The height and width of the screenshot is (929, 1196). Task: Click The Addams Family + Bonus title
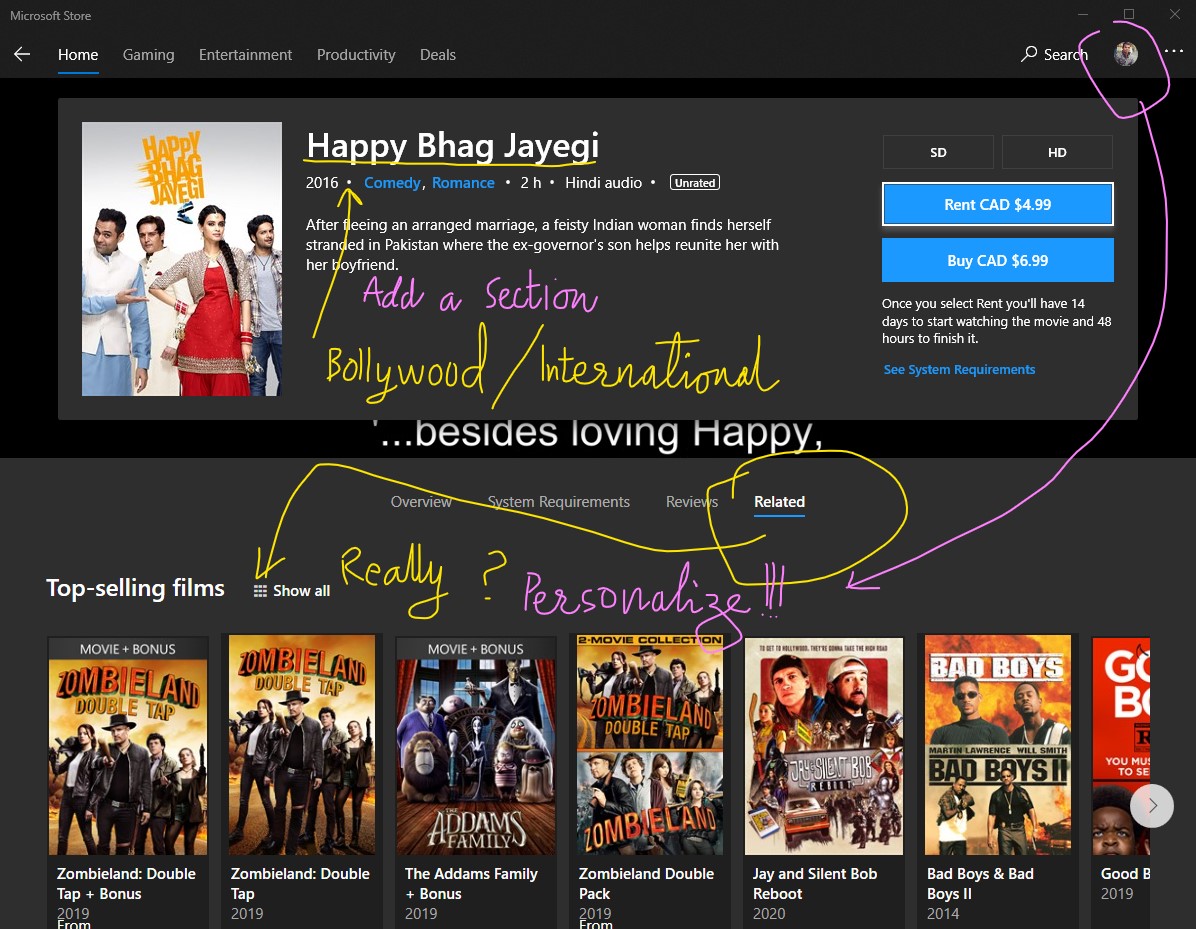point(471,883)
